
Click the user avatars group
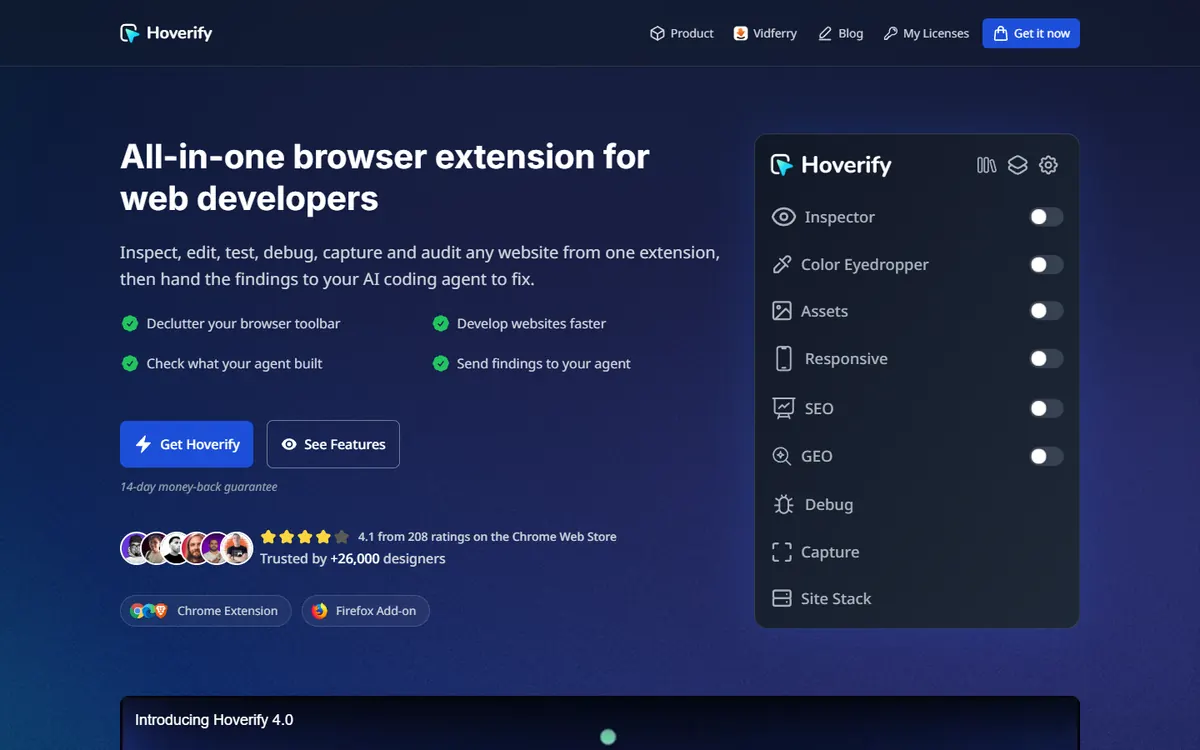(x=187, y=548)
